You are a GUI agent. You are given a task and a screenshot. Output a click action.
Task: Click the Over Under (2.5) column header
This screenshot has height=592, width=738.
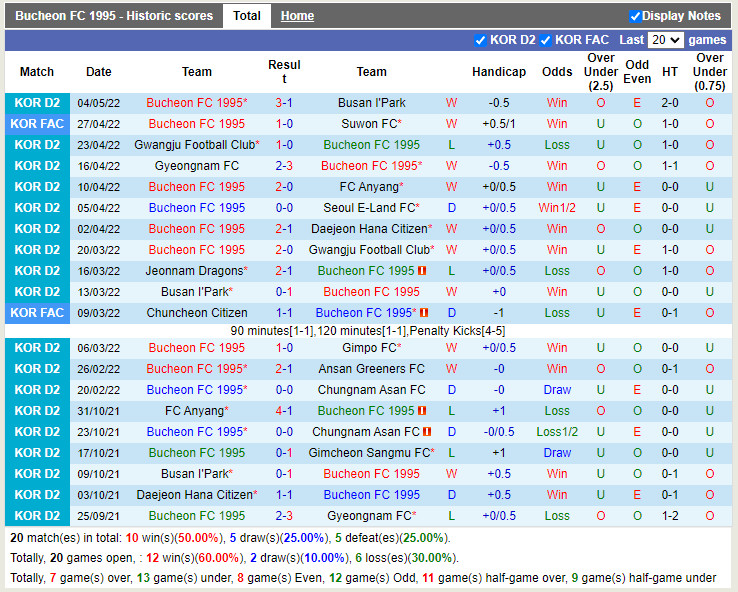point(601,72)
